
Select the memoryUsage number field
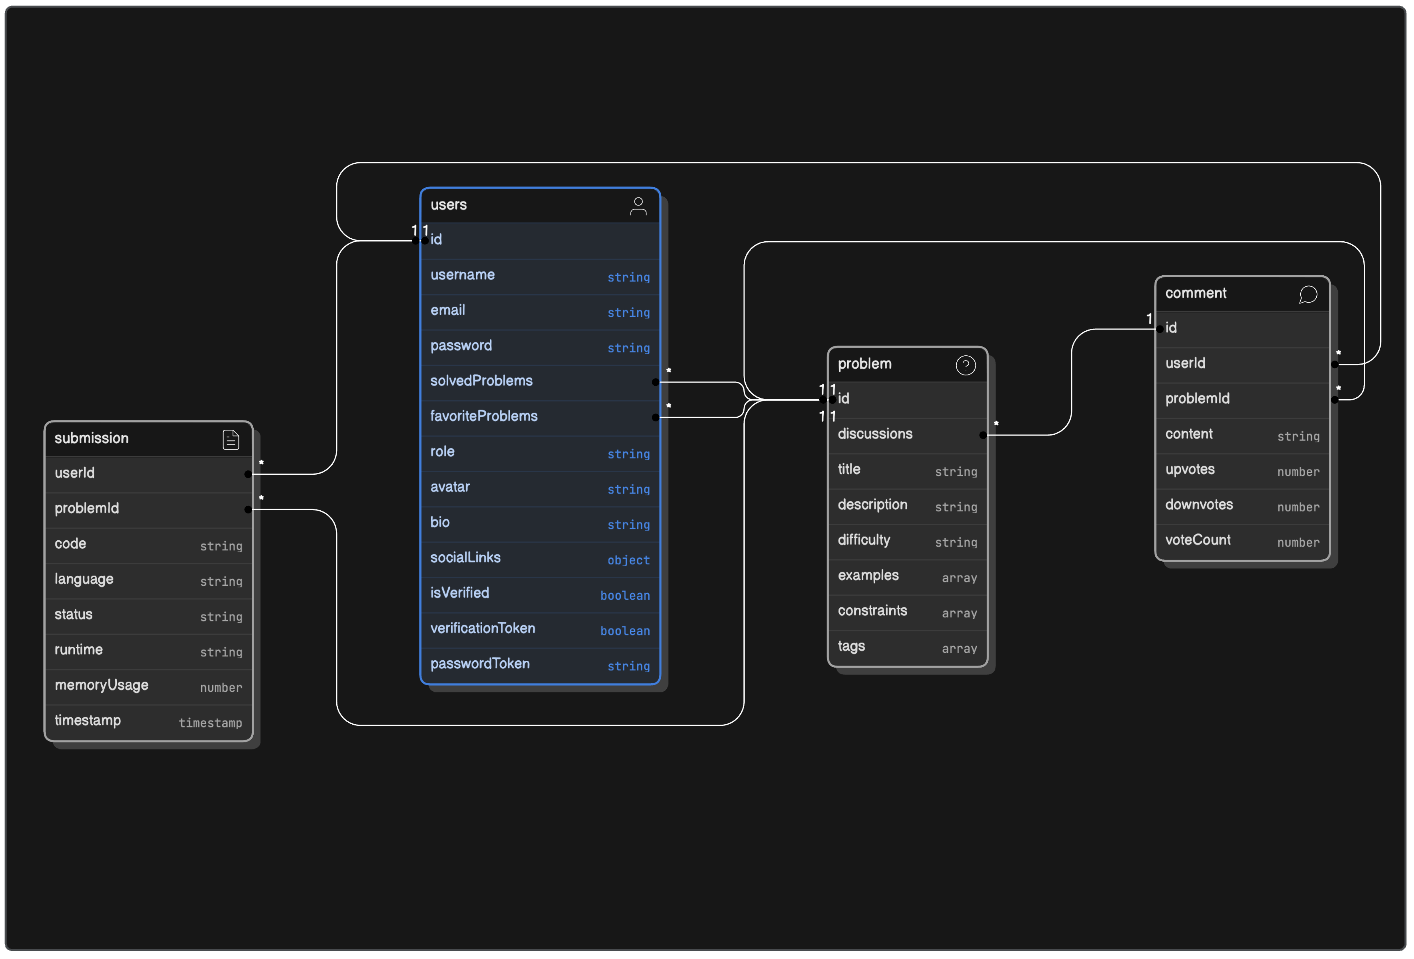point(149,686)
